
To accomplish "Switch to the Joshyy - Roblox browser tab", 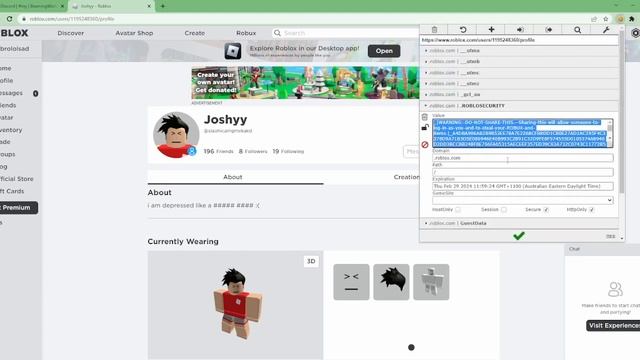I will [x=110, y=6].
